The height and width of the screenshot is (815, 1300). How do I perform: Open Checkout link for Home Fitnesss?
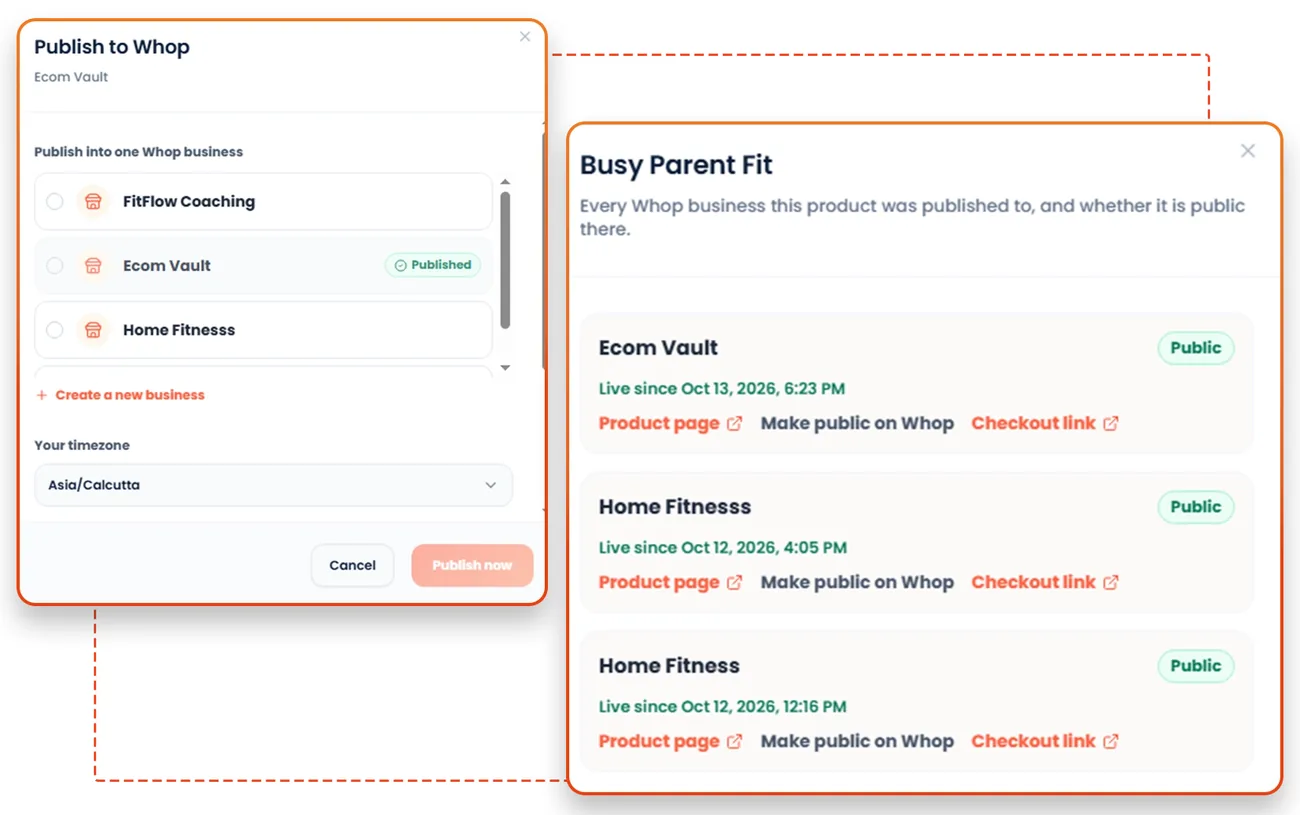pyautogui.click(x=1034, y=582)
